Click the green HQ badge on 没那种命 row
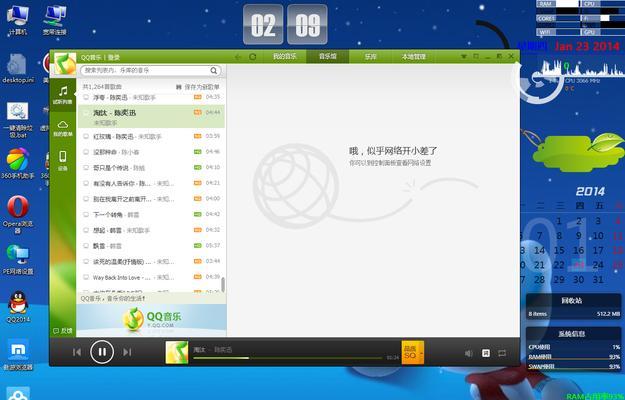Screen dimensions: 625x400 [198, 151]
